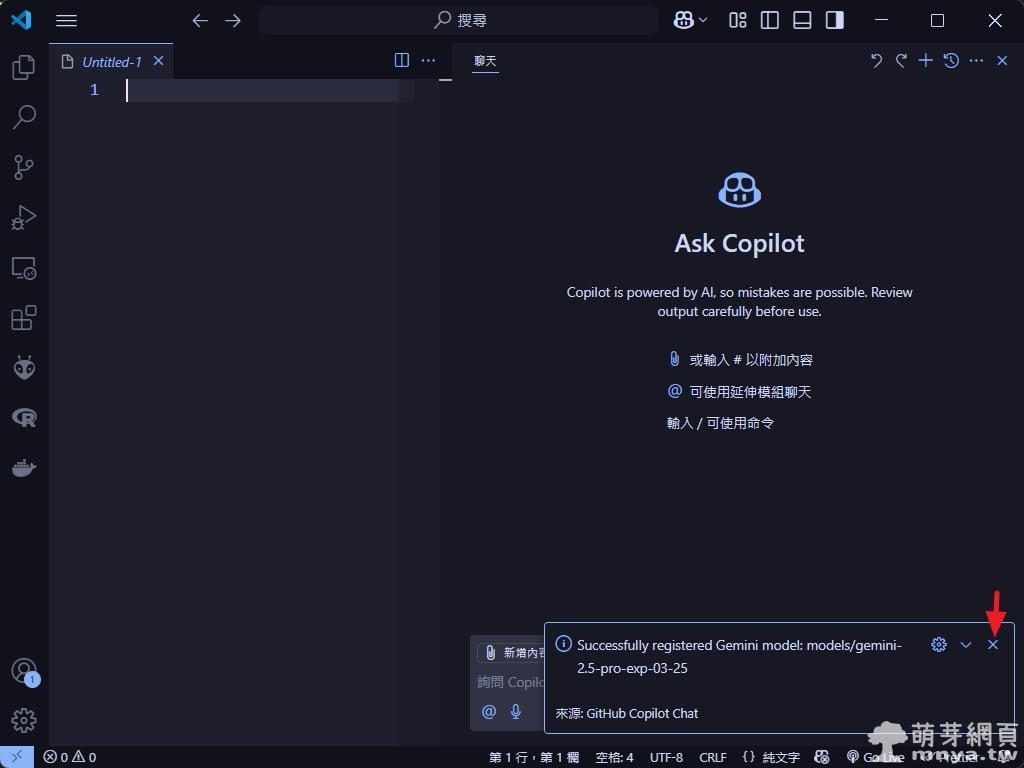Click microphone voice input icon

click(516, 712)
